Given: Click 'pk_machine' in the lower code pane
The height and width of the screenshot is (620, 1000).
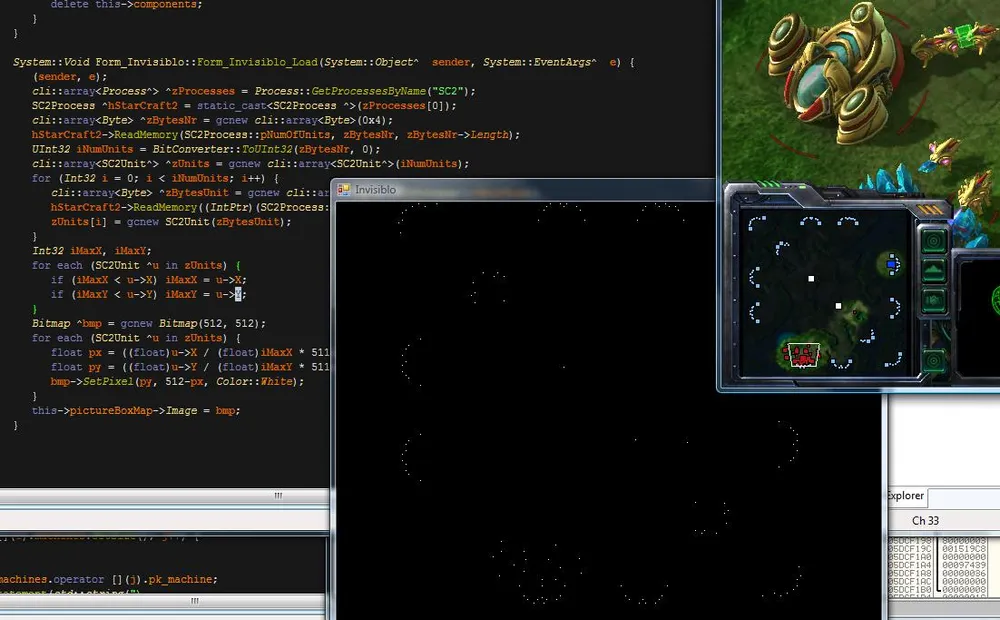Looking at the screenshot, I should (x=178, y=579).
